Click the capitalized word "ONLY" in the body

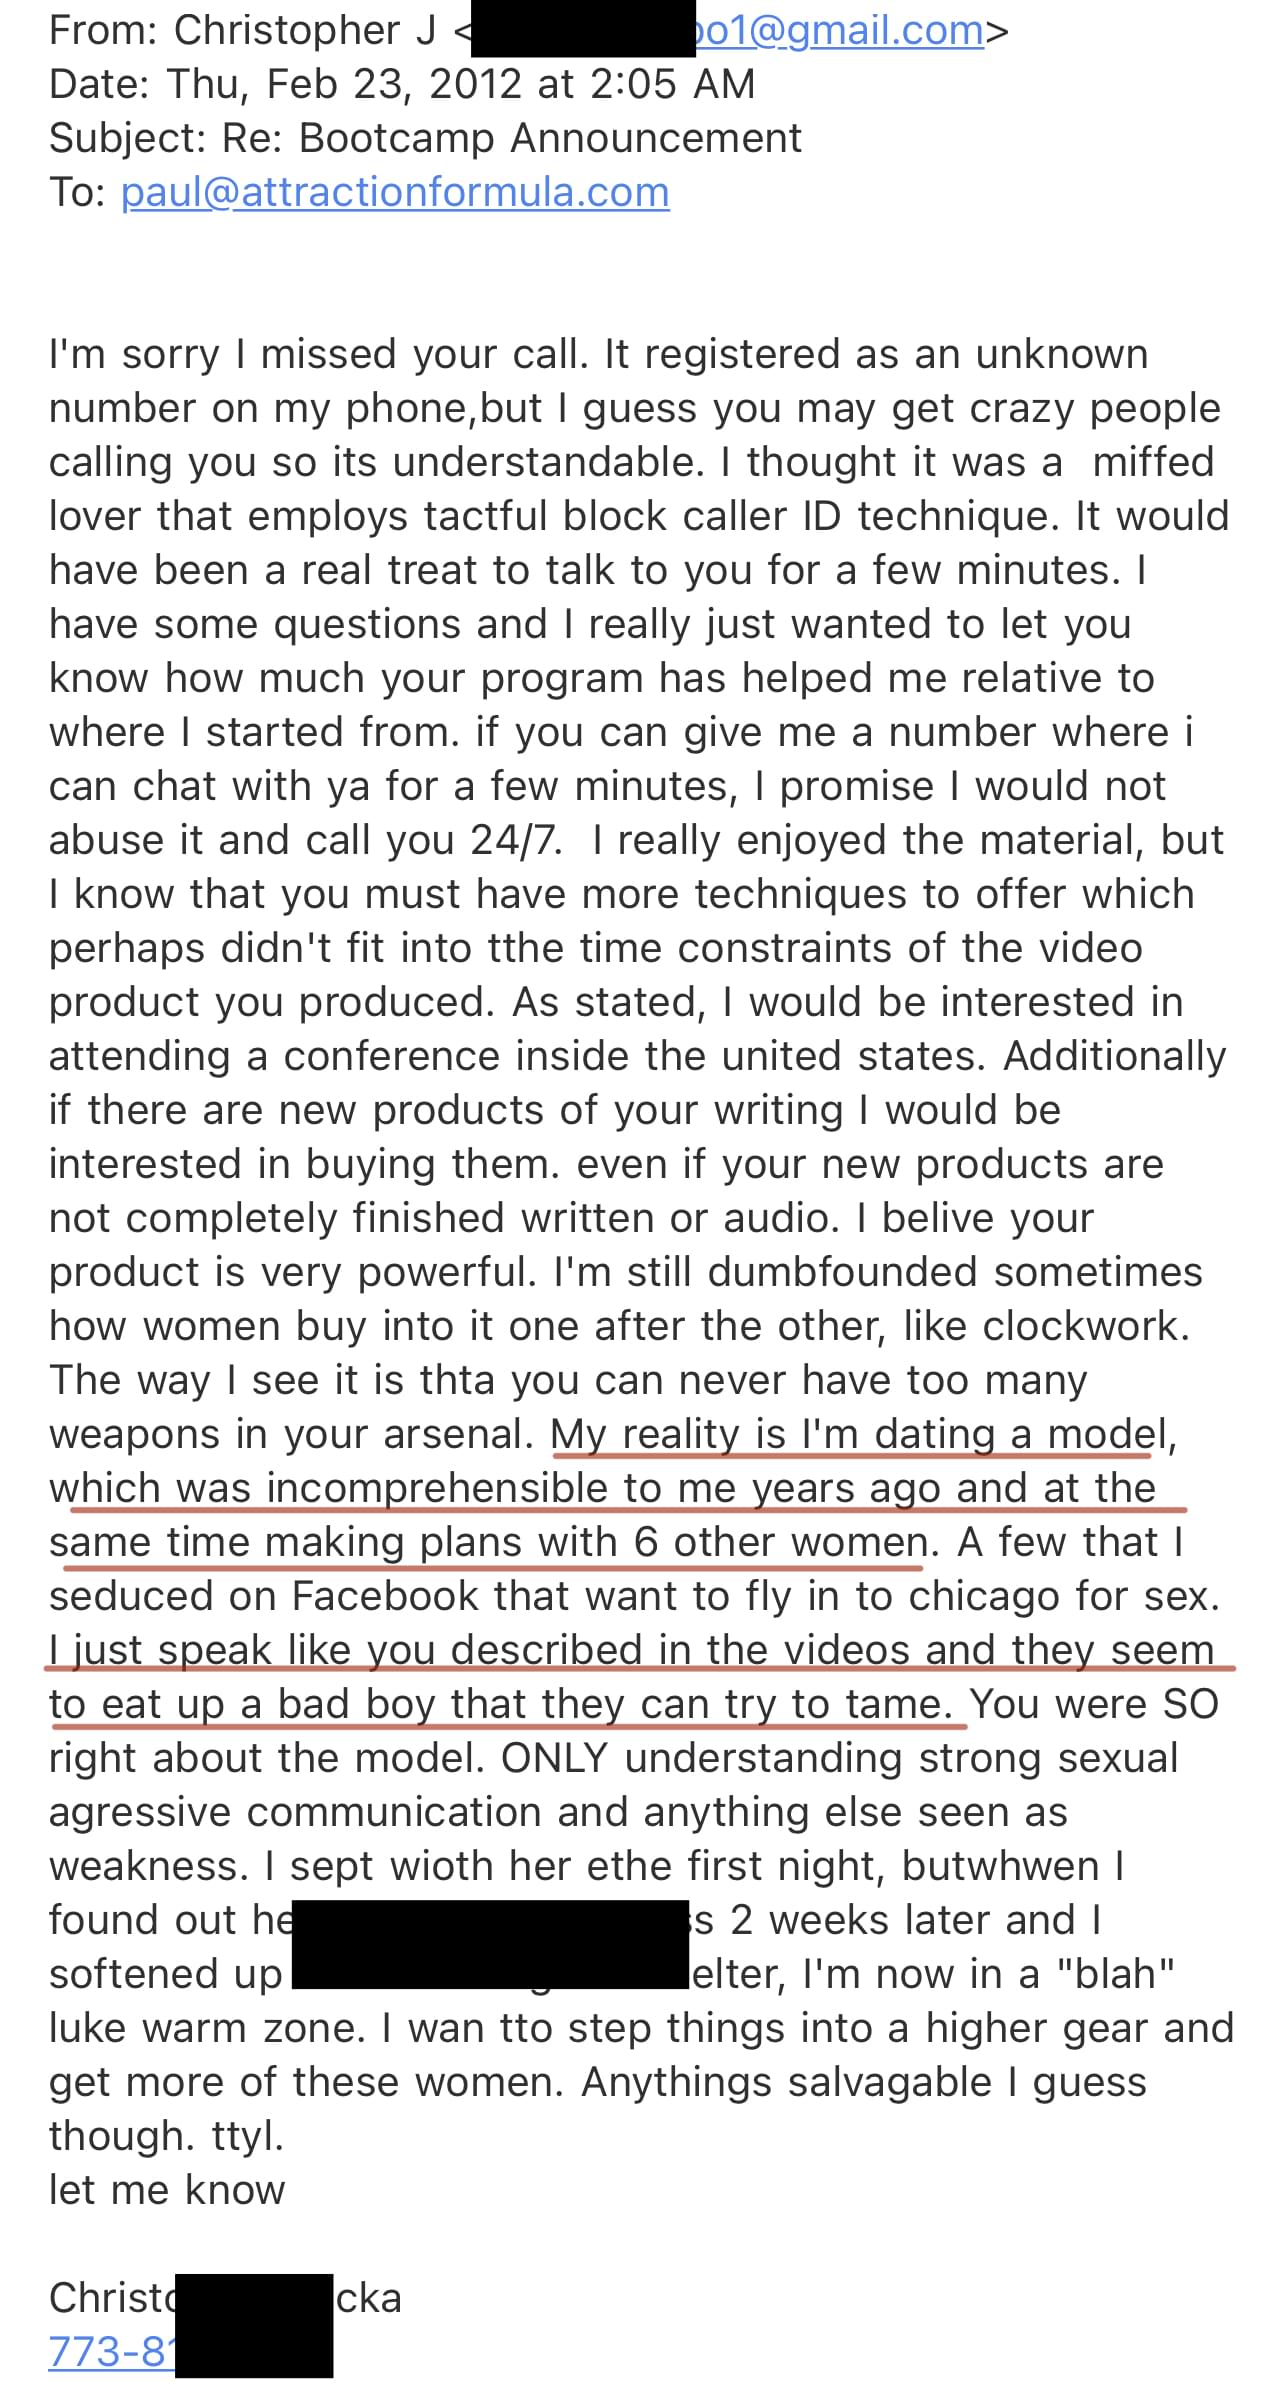pyautogui.click(x=555, y=1758)
